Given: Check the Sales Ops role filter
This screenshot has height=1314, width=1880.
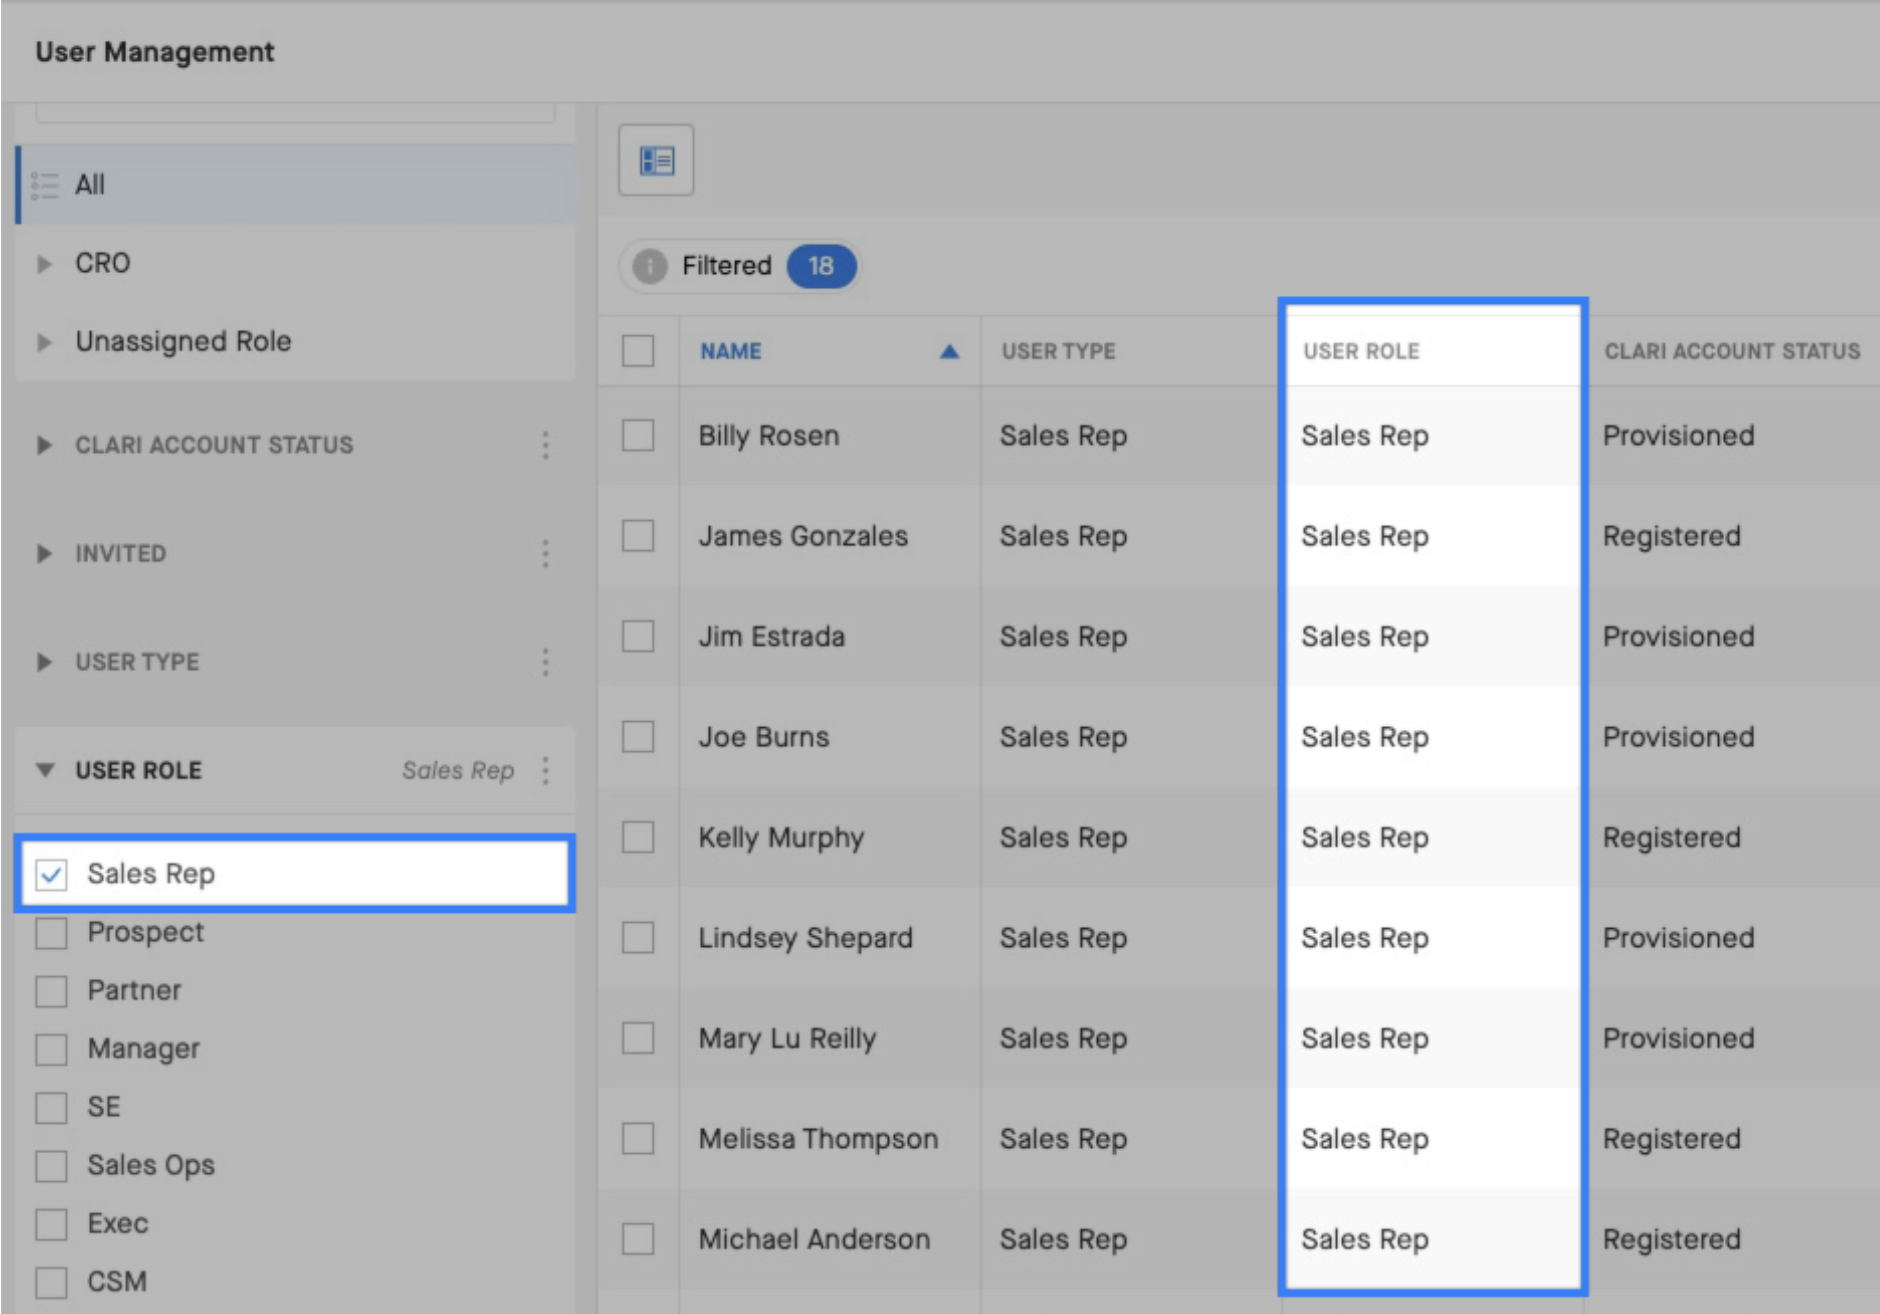Looking at the screenshot, I should pyautogui.click(x=51, y=1165).
